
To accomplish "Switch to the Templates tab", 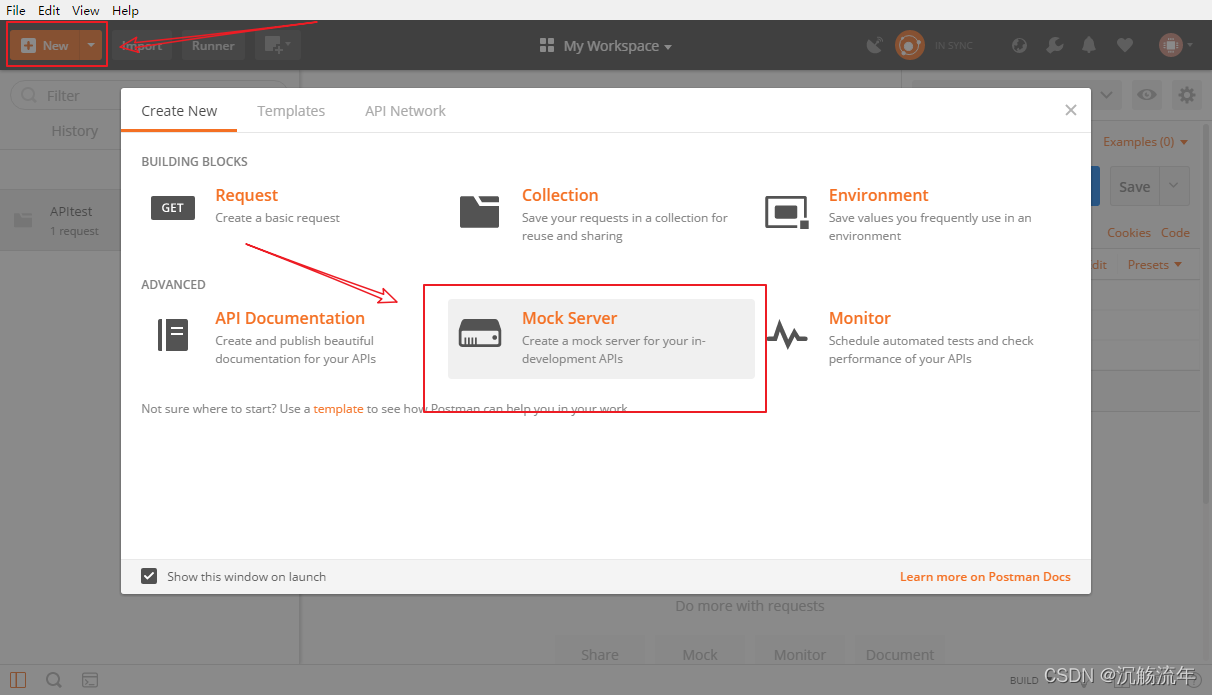I will click(291, 111).
